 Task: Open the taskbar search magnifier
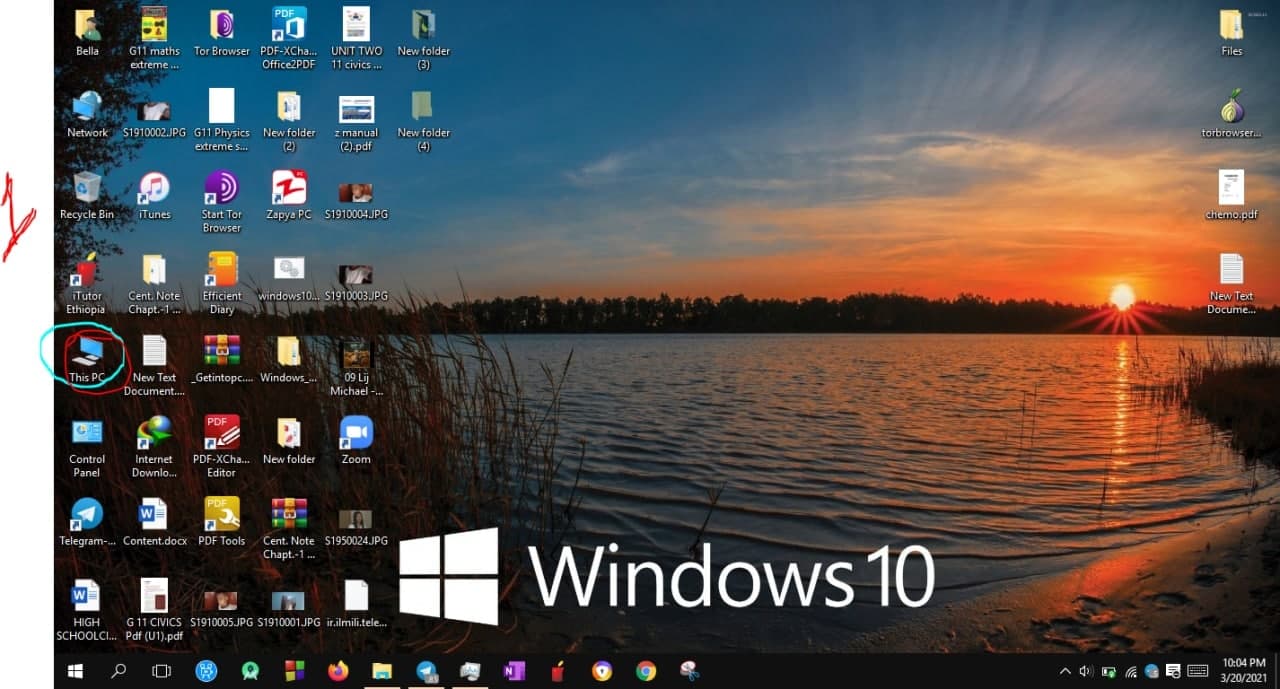click(118, 671)
